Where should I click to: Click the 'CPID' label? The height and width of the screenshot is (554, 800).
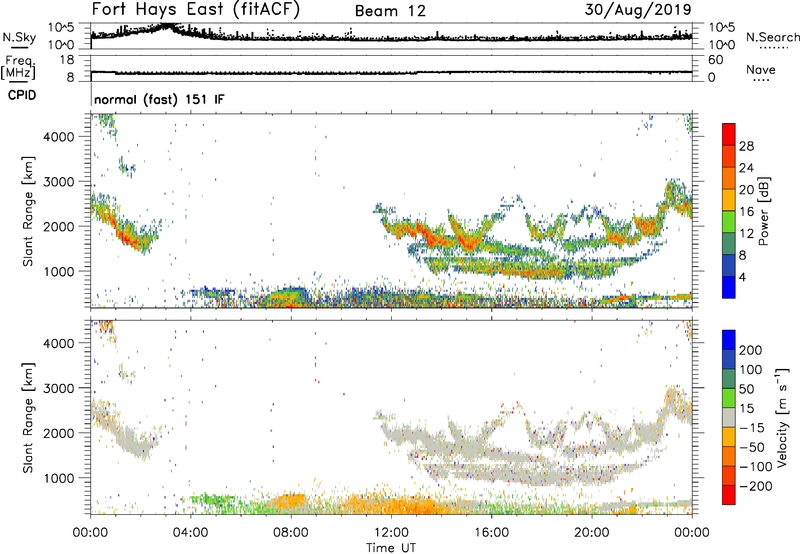point(22,95)
